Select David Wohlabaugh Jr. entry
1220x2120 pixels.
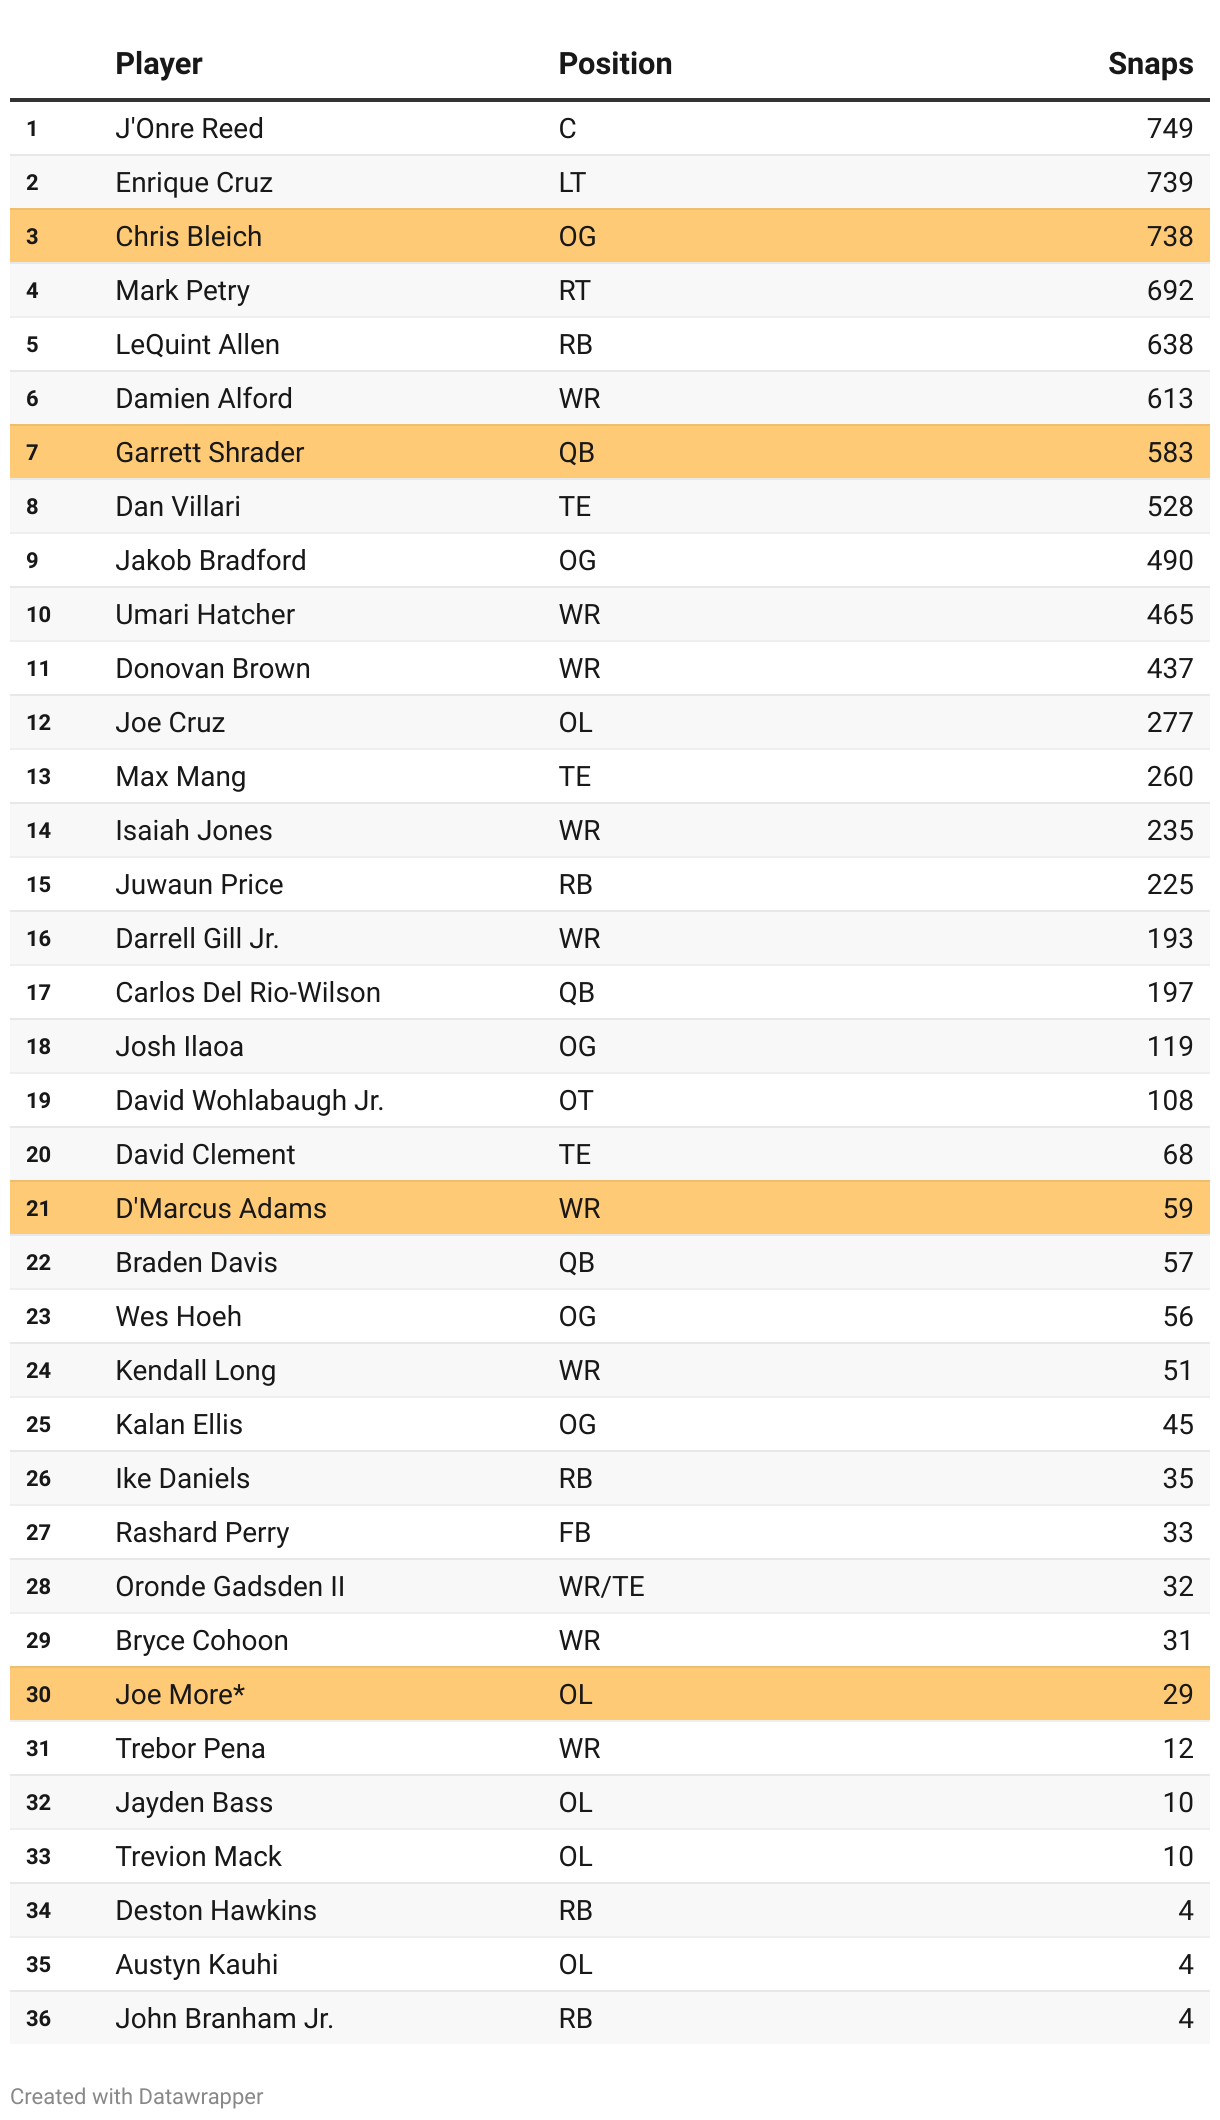610,1100
